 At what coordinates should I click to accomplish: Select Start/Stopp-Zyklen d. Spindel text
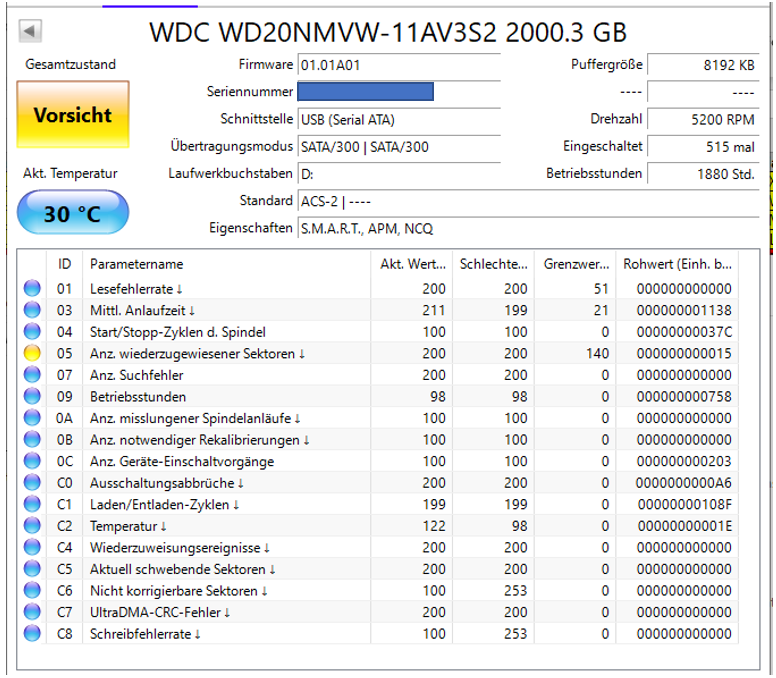(178, 332)
